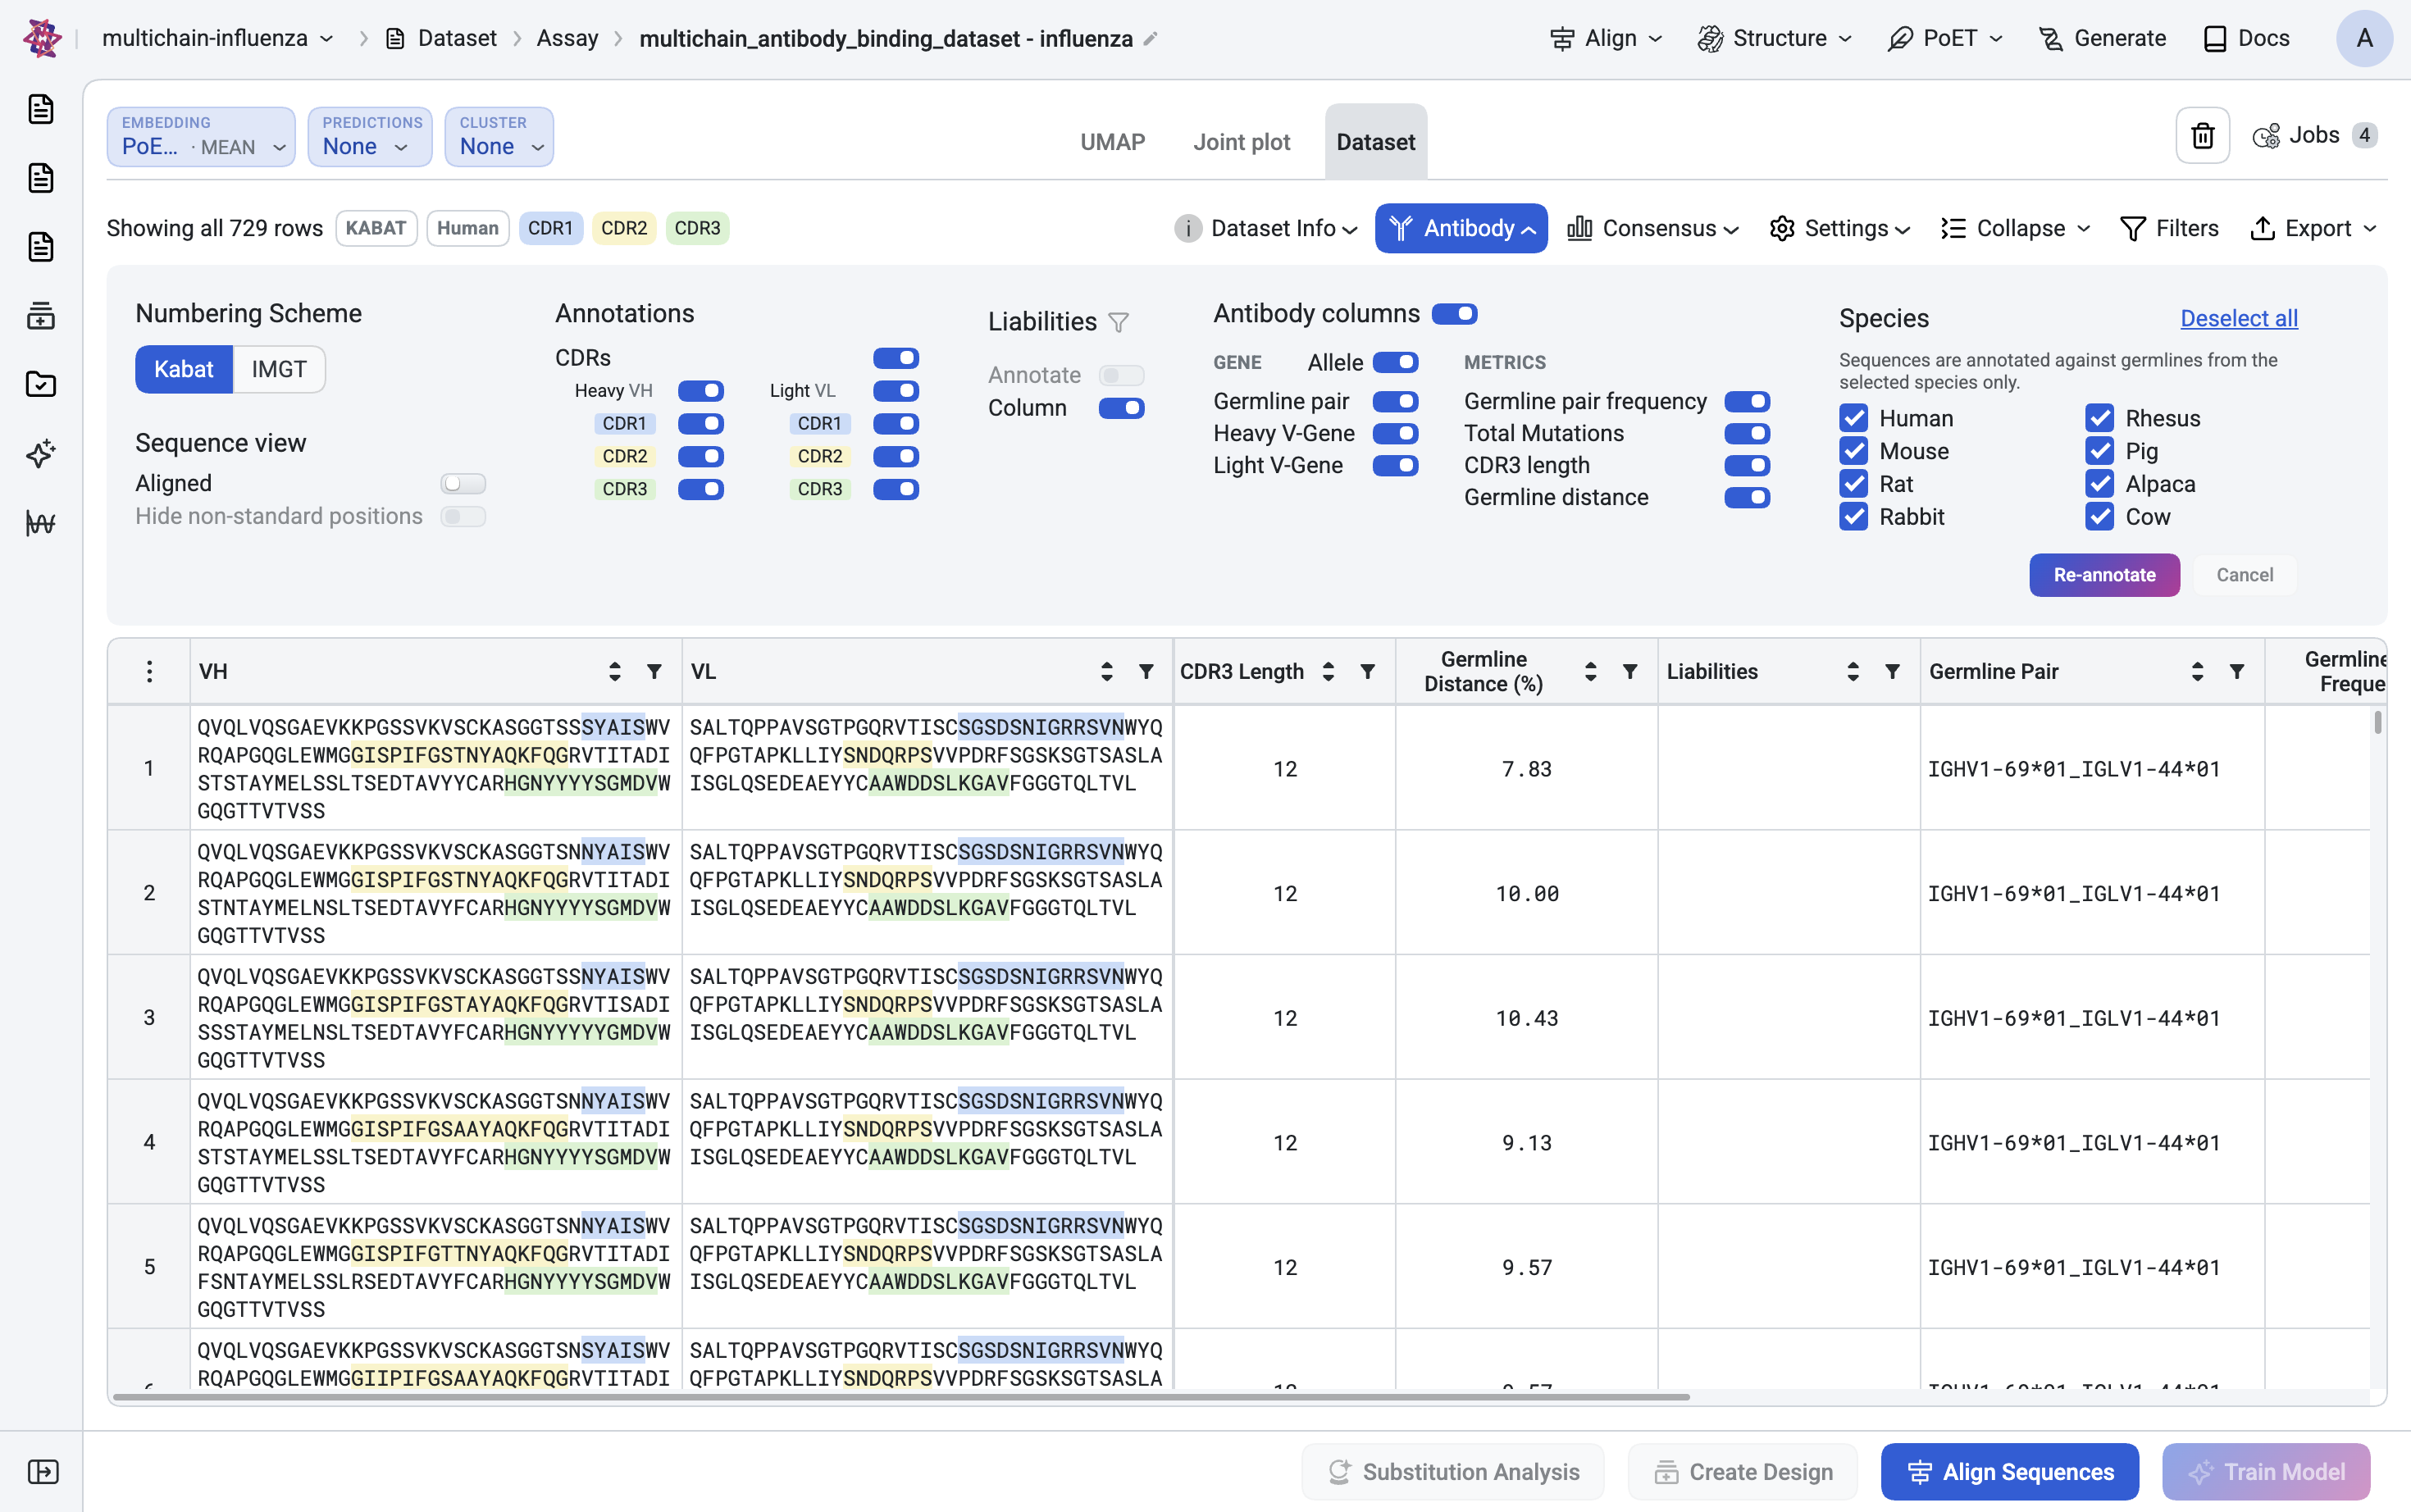Toggle the Aligned sequence view switch
This screenshot has height=1512, width=2411.
pyautogui.click(x=463, y=484)
